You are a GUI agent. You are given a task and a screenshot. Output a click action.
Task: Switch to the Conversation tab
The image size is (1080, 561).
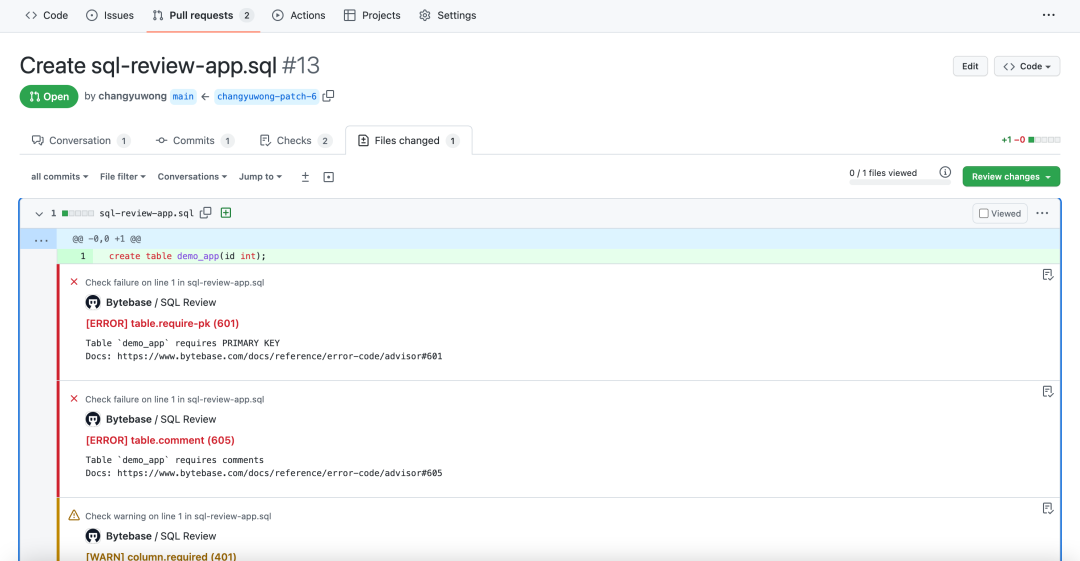(81, 141)
